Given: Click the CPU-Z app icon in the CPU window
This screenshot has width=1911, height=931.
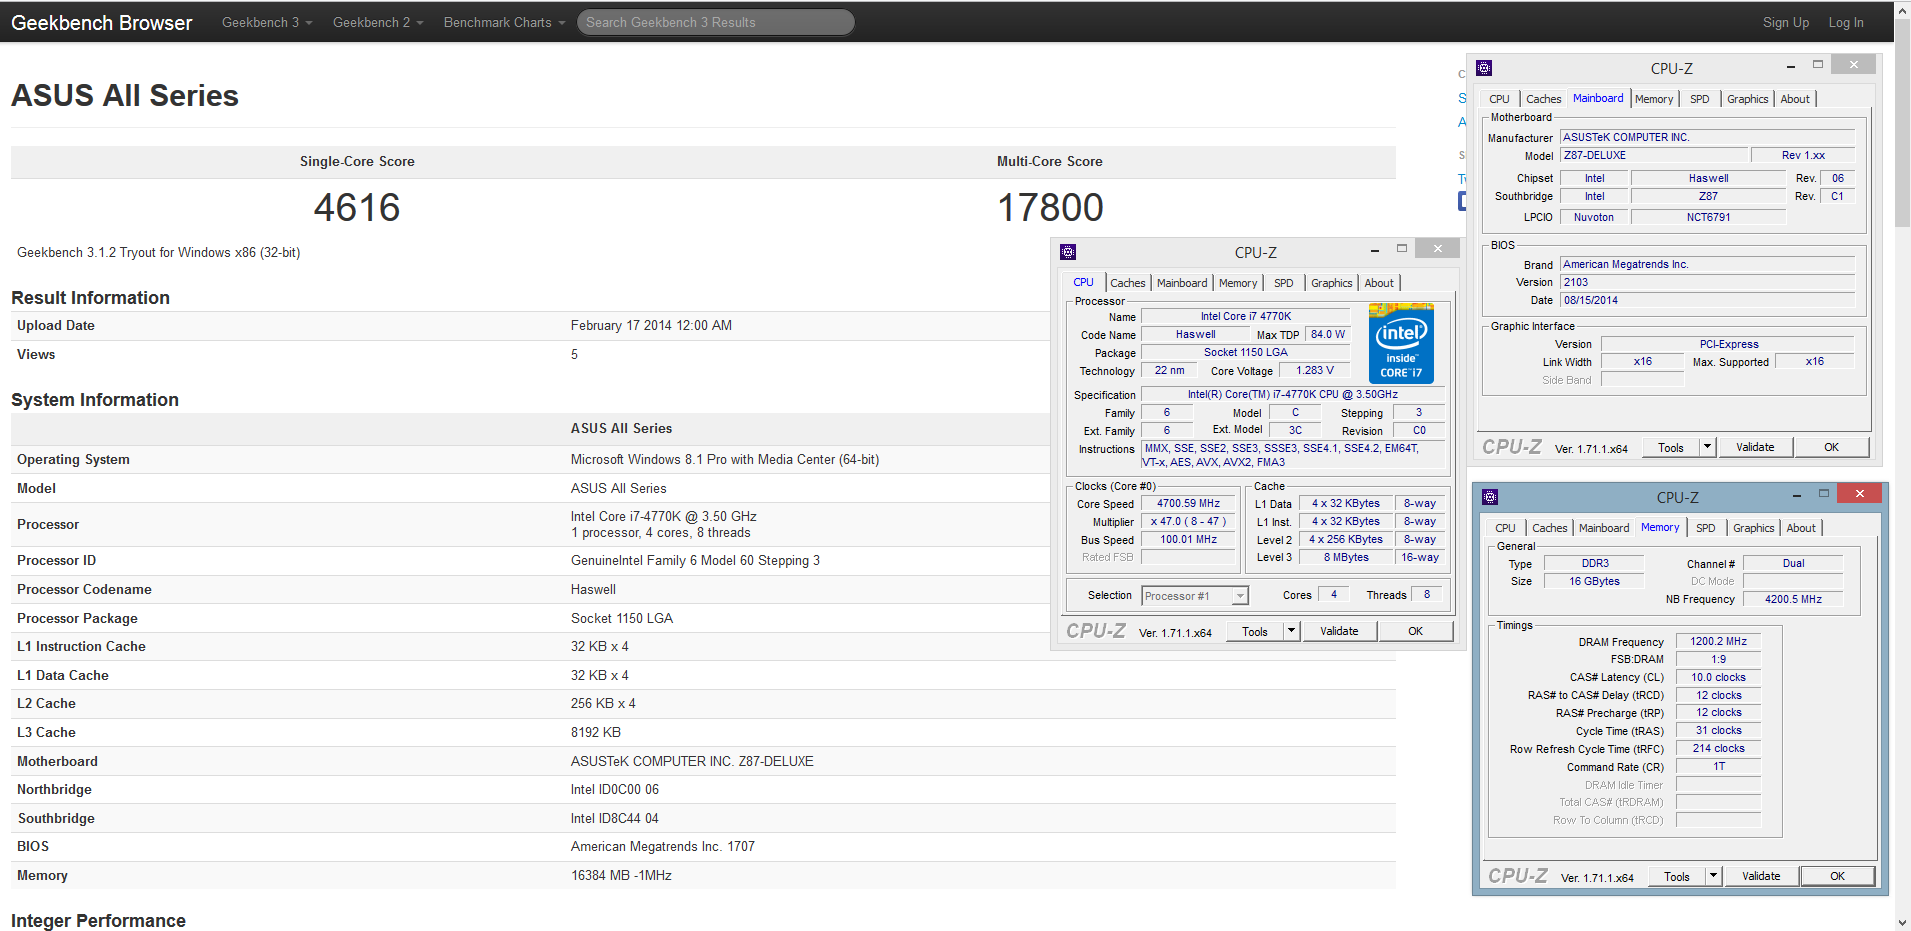Looking at the screenshot, I should click(1068, 252).
